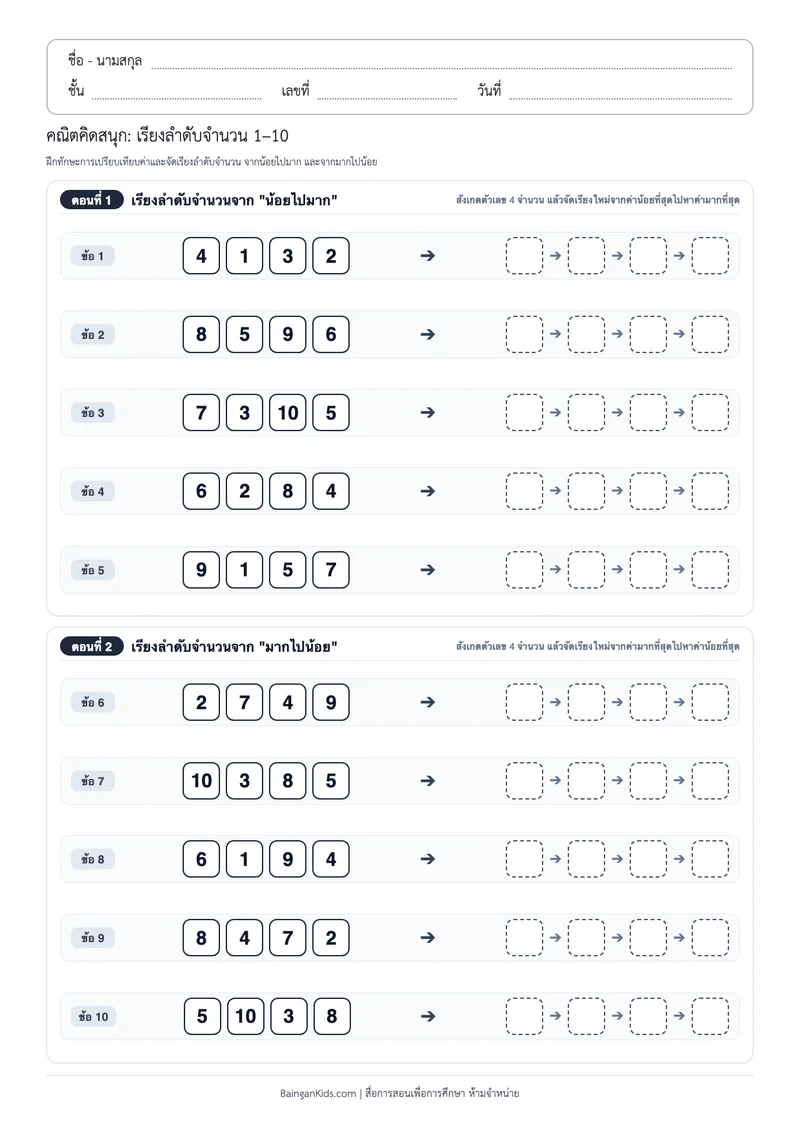Click number tile 9 in ข้อ 2

tap(287, 334)
